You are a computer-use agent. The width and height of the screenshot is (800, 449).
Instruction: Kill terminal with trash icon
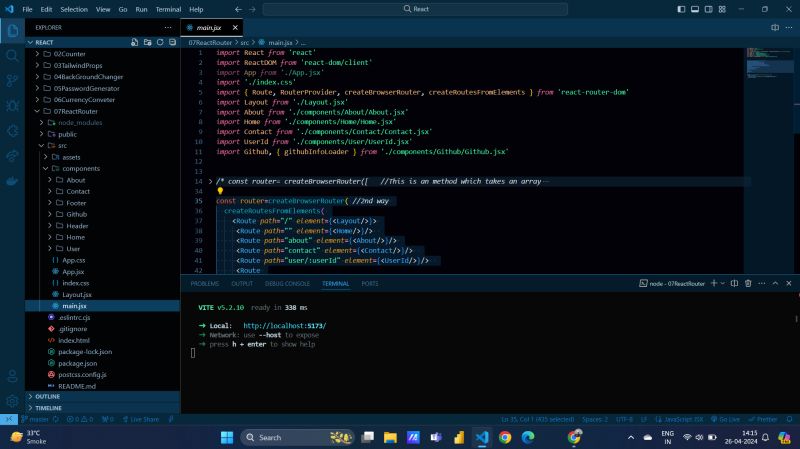point(748,283)
